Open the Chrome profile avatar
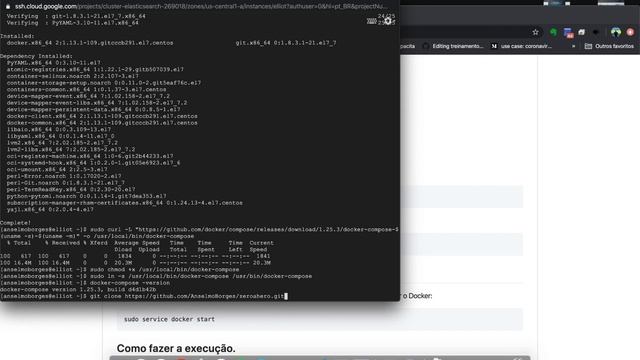Screen dimensions: 640x360 click(616, 32)
